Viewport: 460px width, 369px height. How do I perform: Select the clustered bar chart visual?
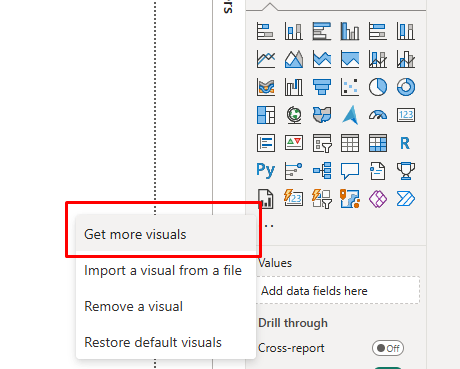click(x=322, y=31)
